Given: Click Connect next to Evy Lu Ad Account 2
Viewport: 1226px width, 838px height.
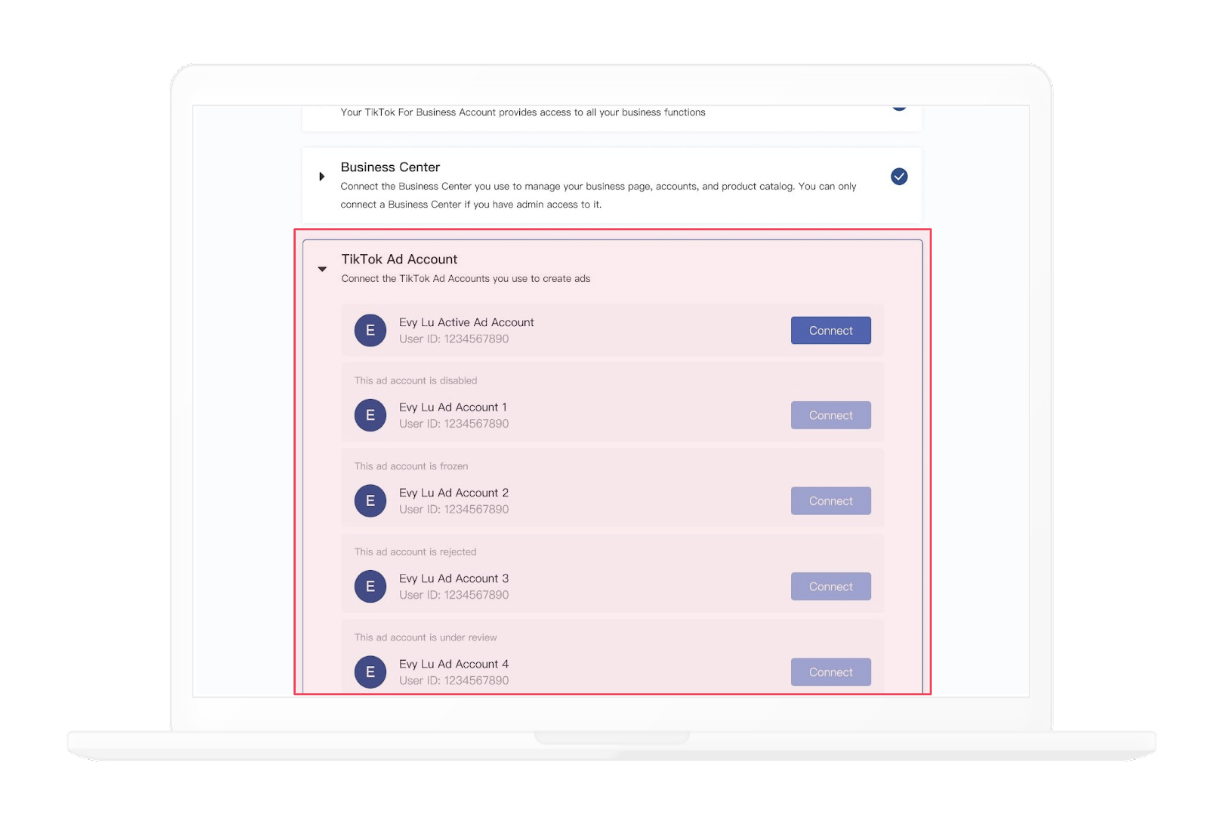Looking at the screenshot, I should pyautogui.click(x=830, y=500).
